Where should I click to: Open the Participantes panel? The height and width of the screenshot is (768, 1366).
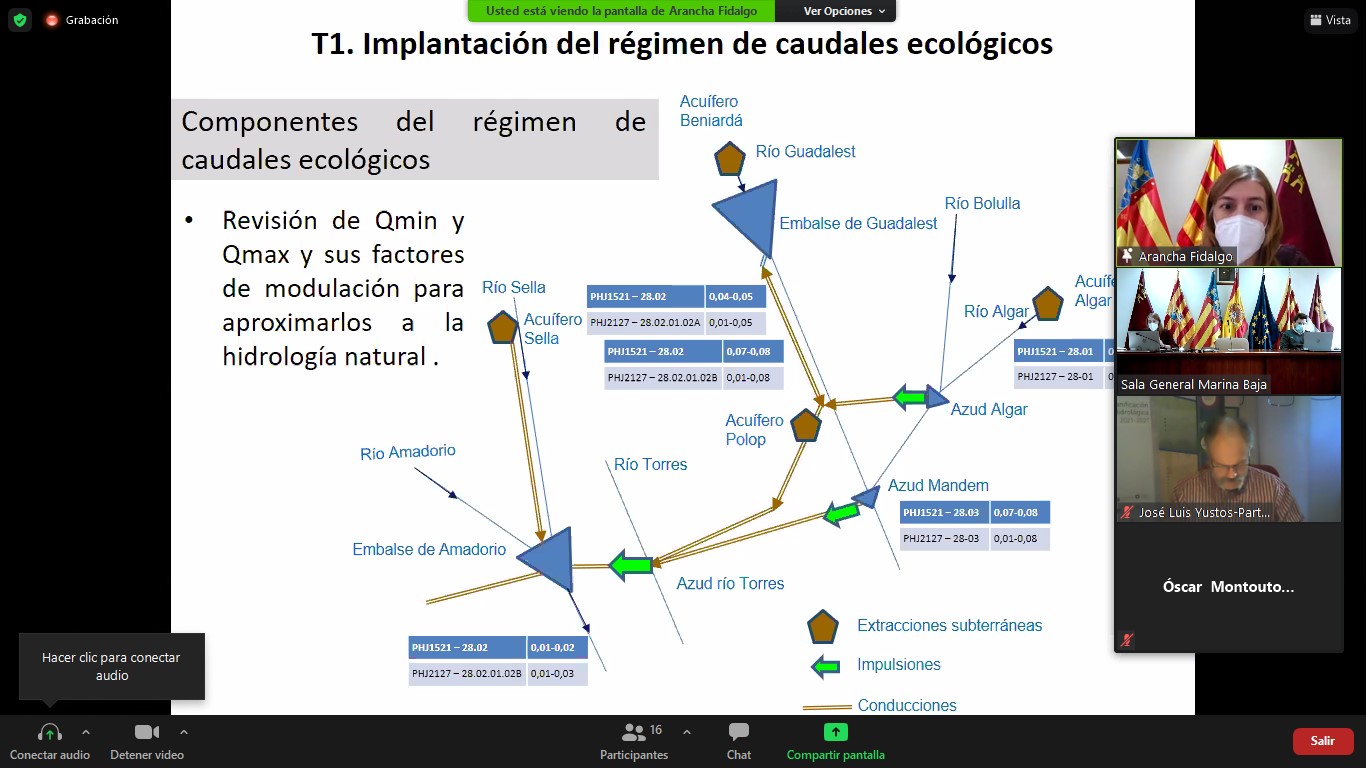click(633, 741)
